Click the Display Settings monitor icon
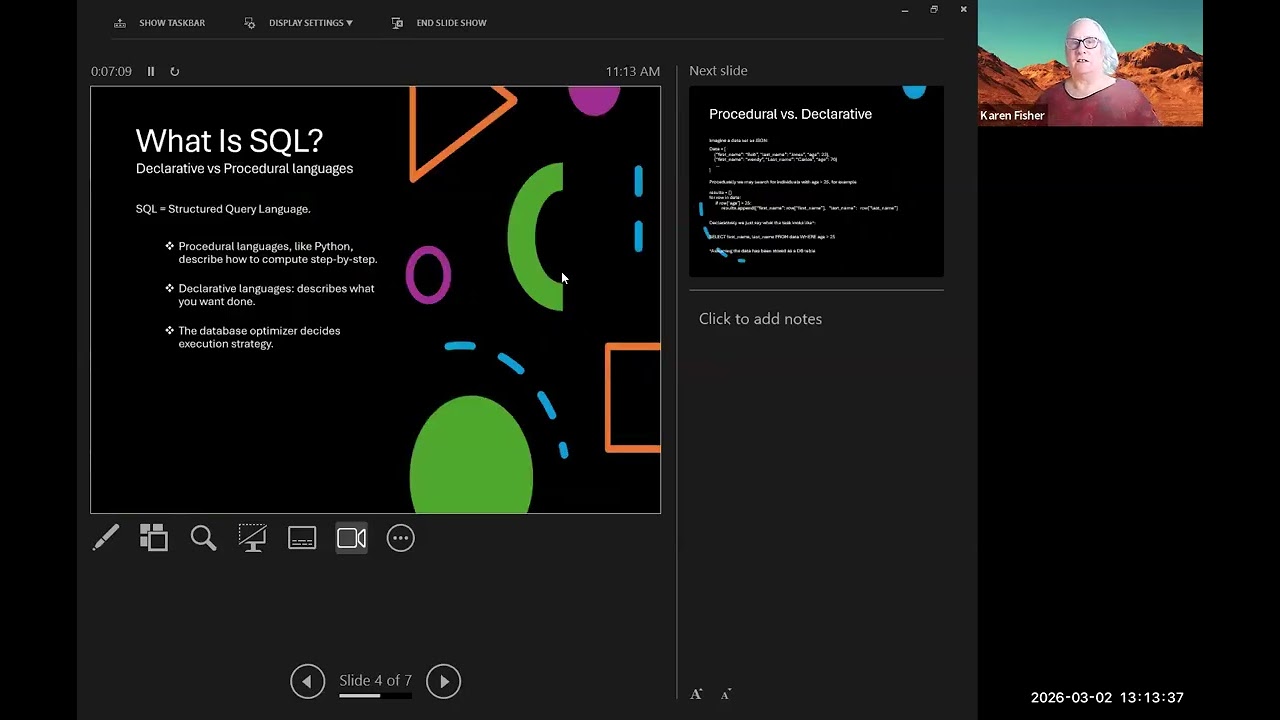This screenshot has height=720, width=1280. click(x=250, y=22)
